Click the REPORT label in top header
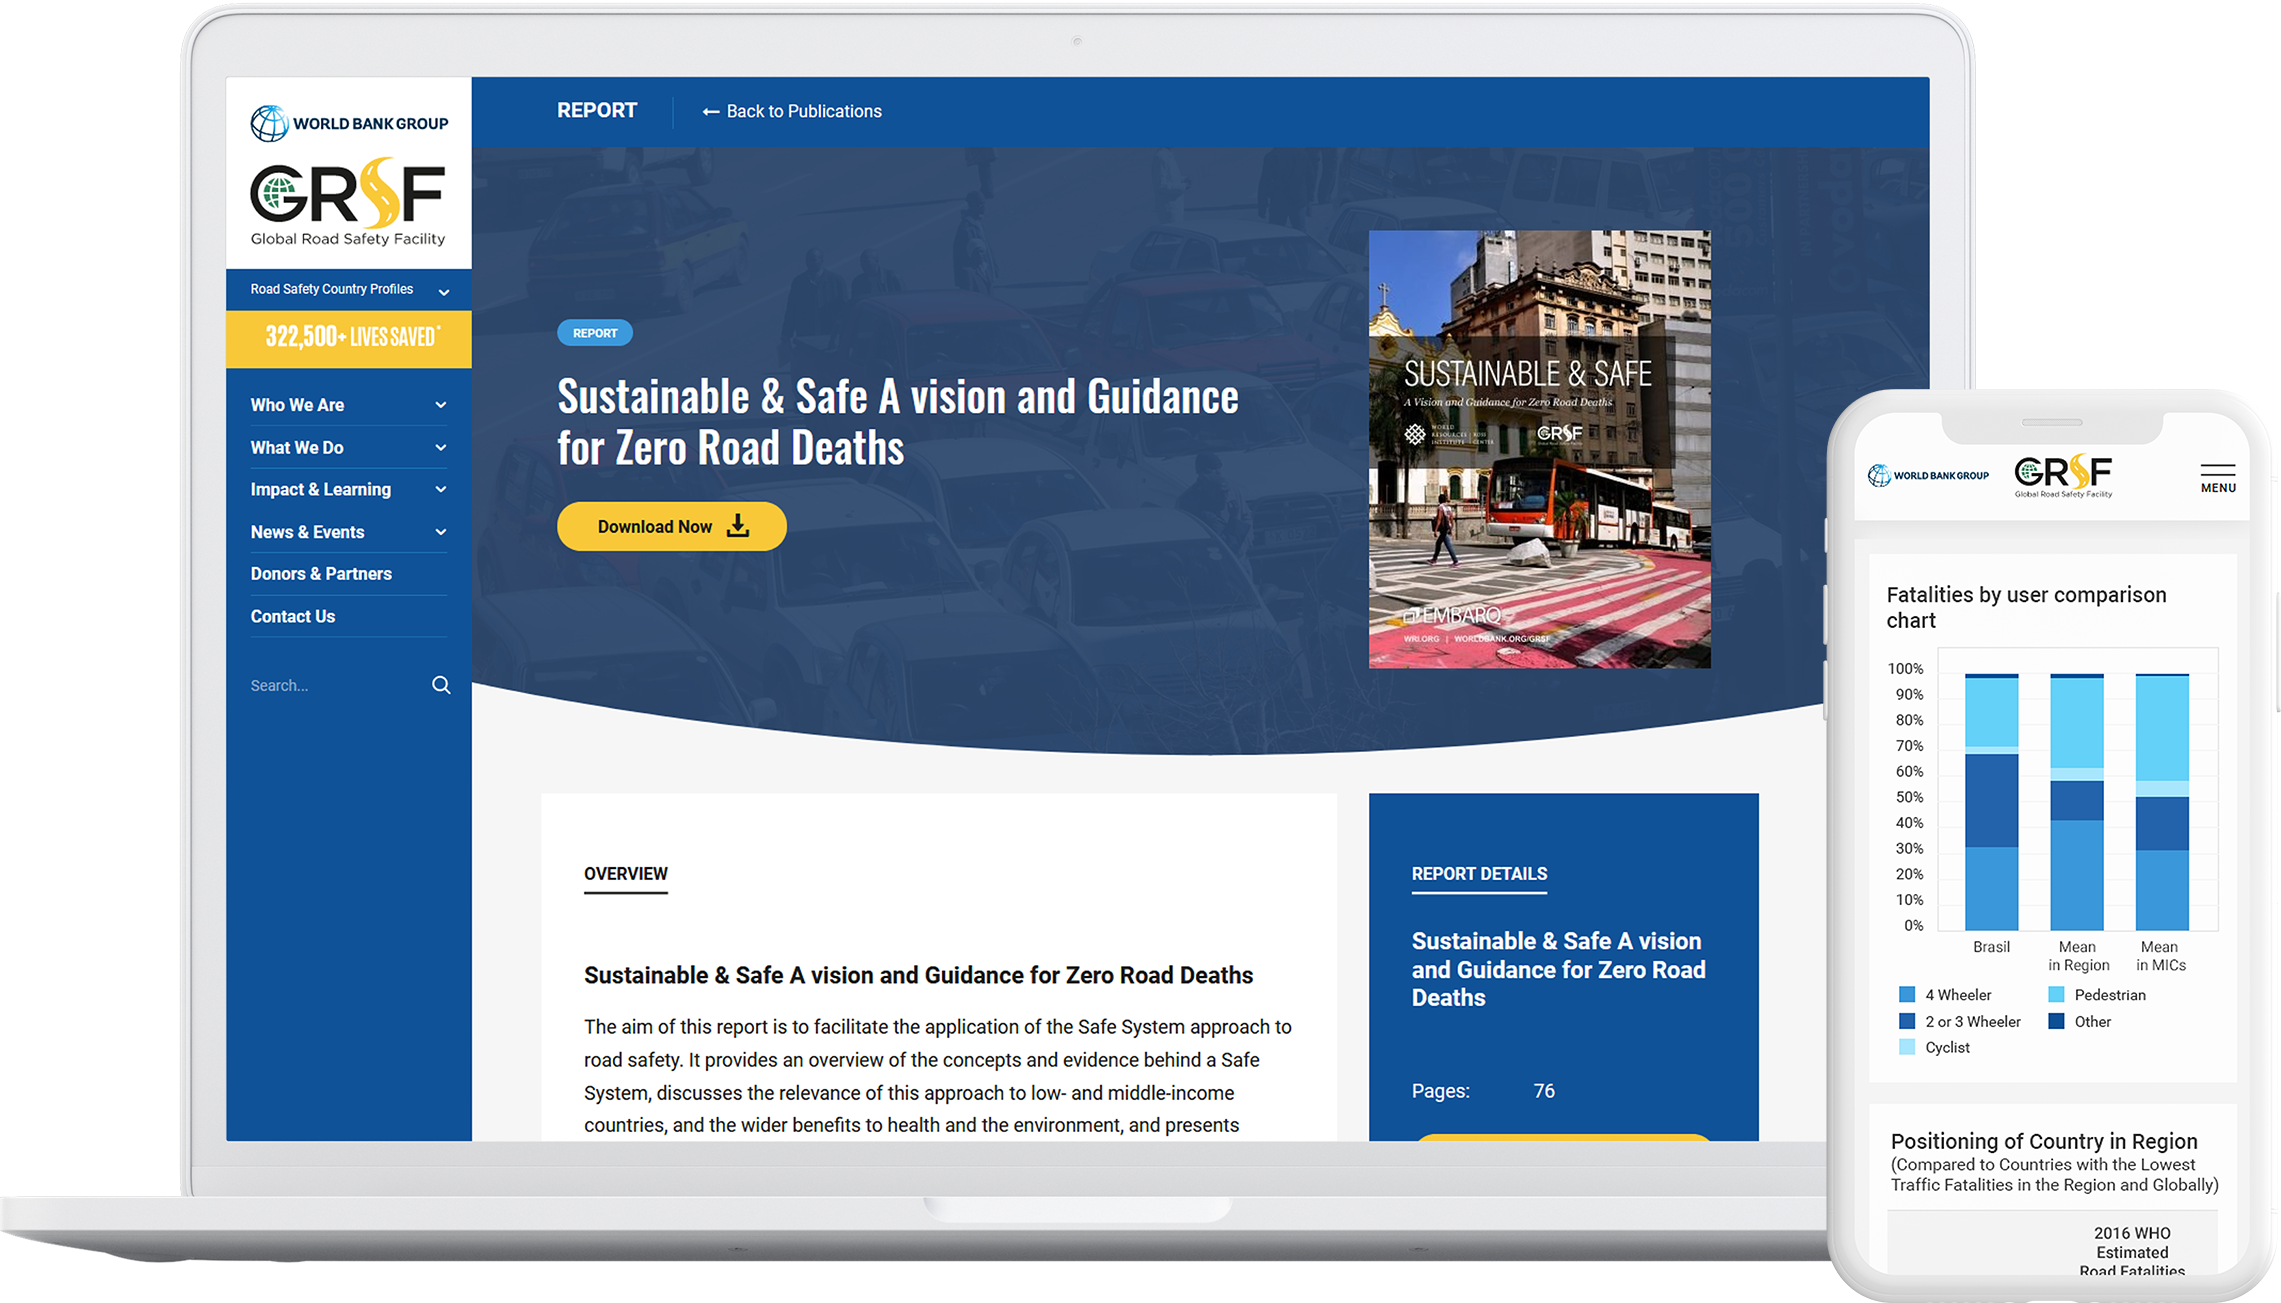This screenshot has width=2281, height=1303. [597, 111]
